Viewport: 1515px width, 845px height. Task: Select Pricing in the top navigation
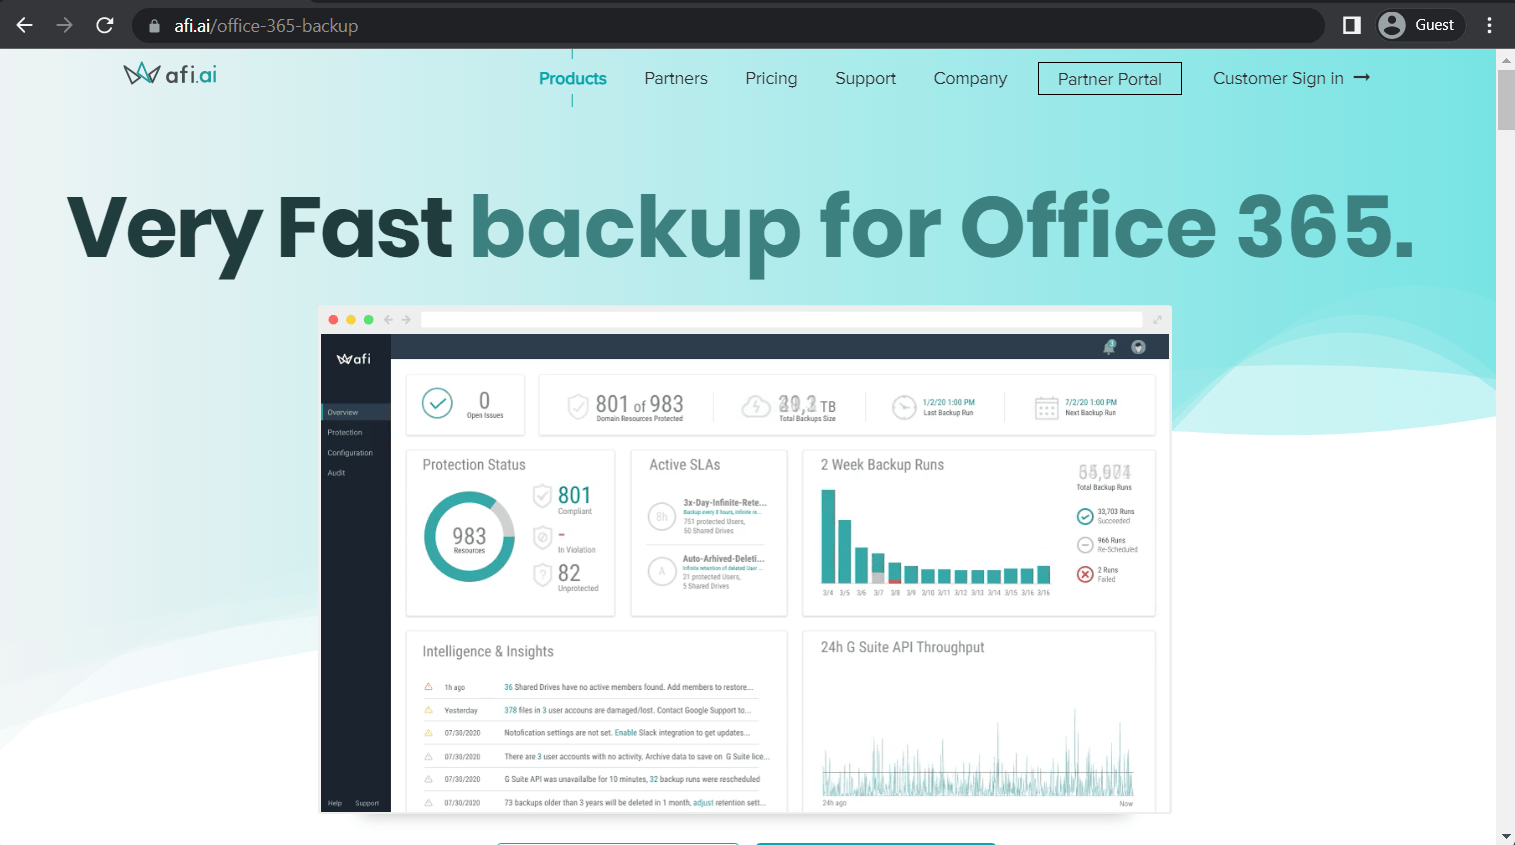click(770, 78)
